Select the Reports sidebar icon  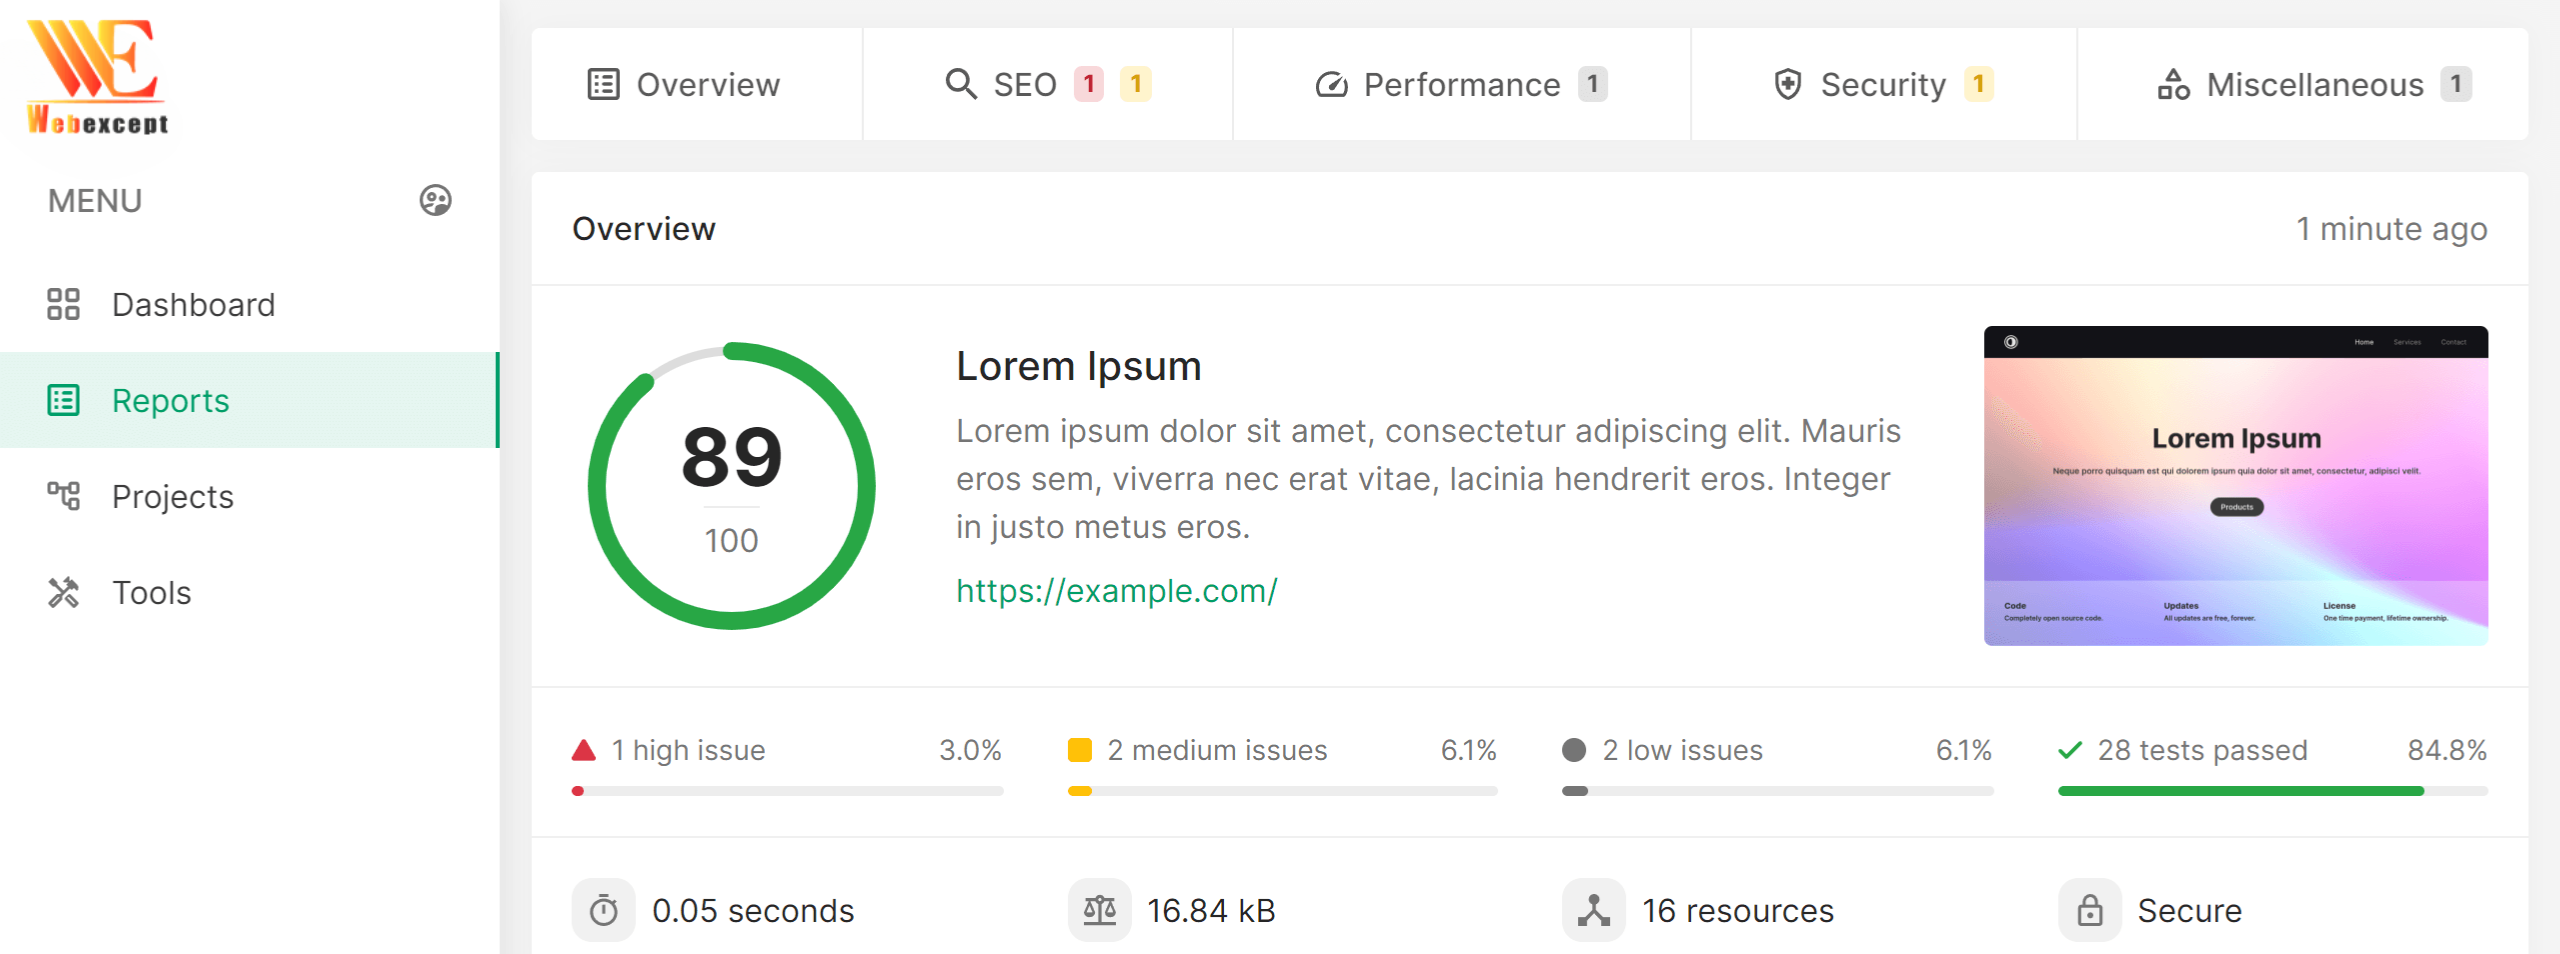[x=64, y=400]
